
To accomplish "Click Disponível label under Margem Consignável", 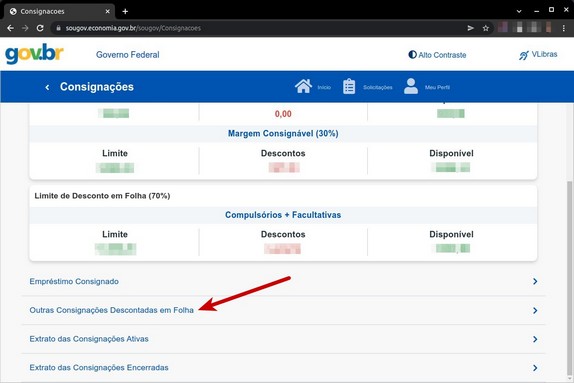I will click(451, 153).
